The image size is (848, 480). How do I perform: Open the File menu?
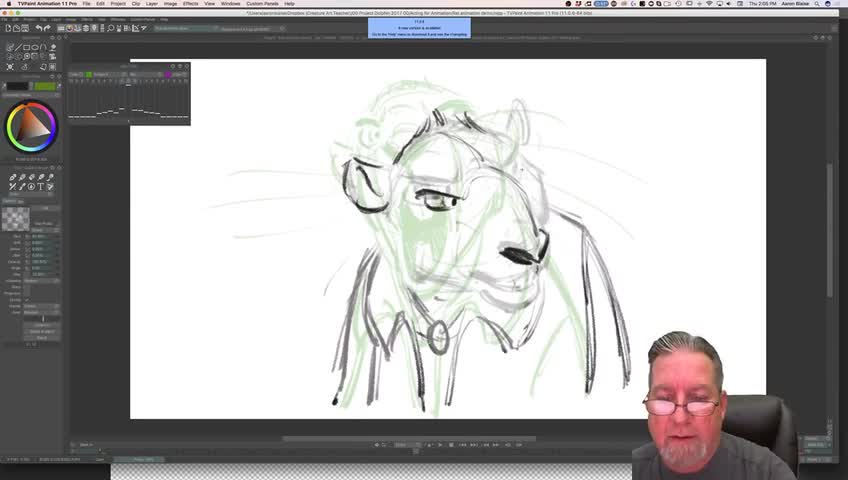(x=87, y=3)
